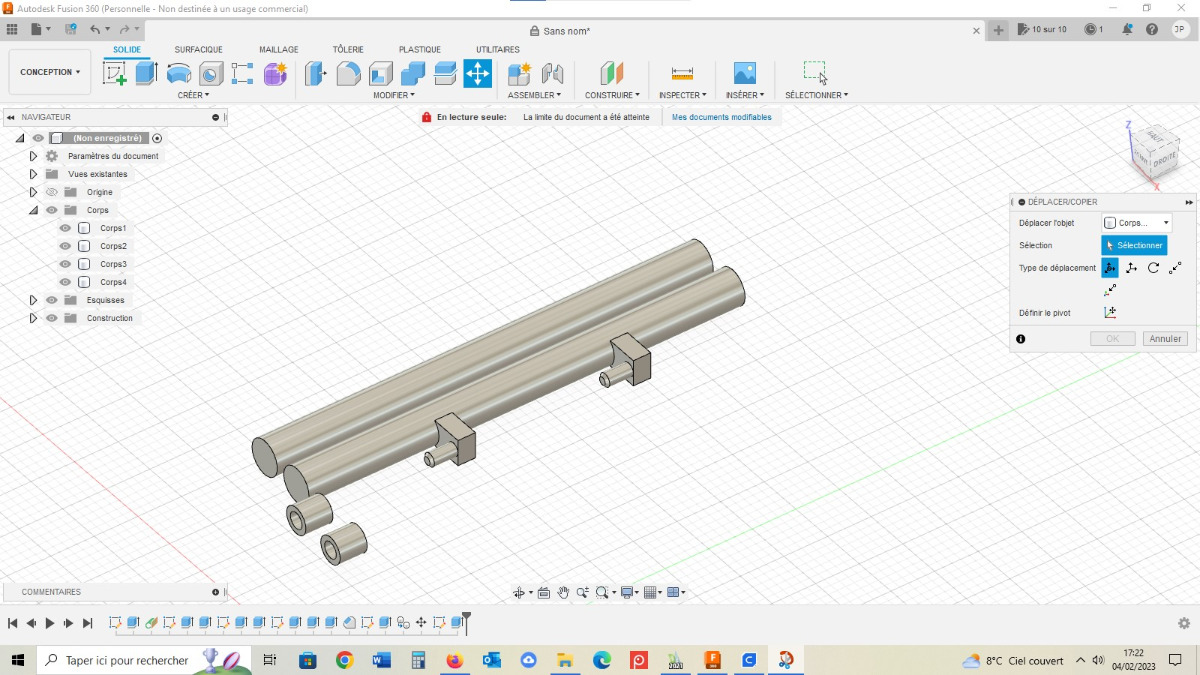This screenshot has height=675, width=1200.
Task: Toggle visibility of the Esquisses folder
Action: [x=52, y=300]
